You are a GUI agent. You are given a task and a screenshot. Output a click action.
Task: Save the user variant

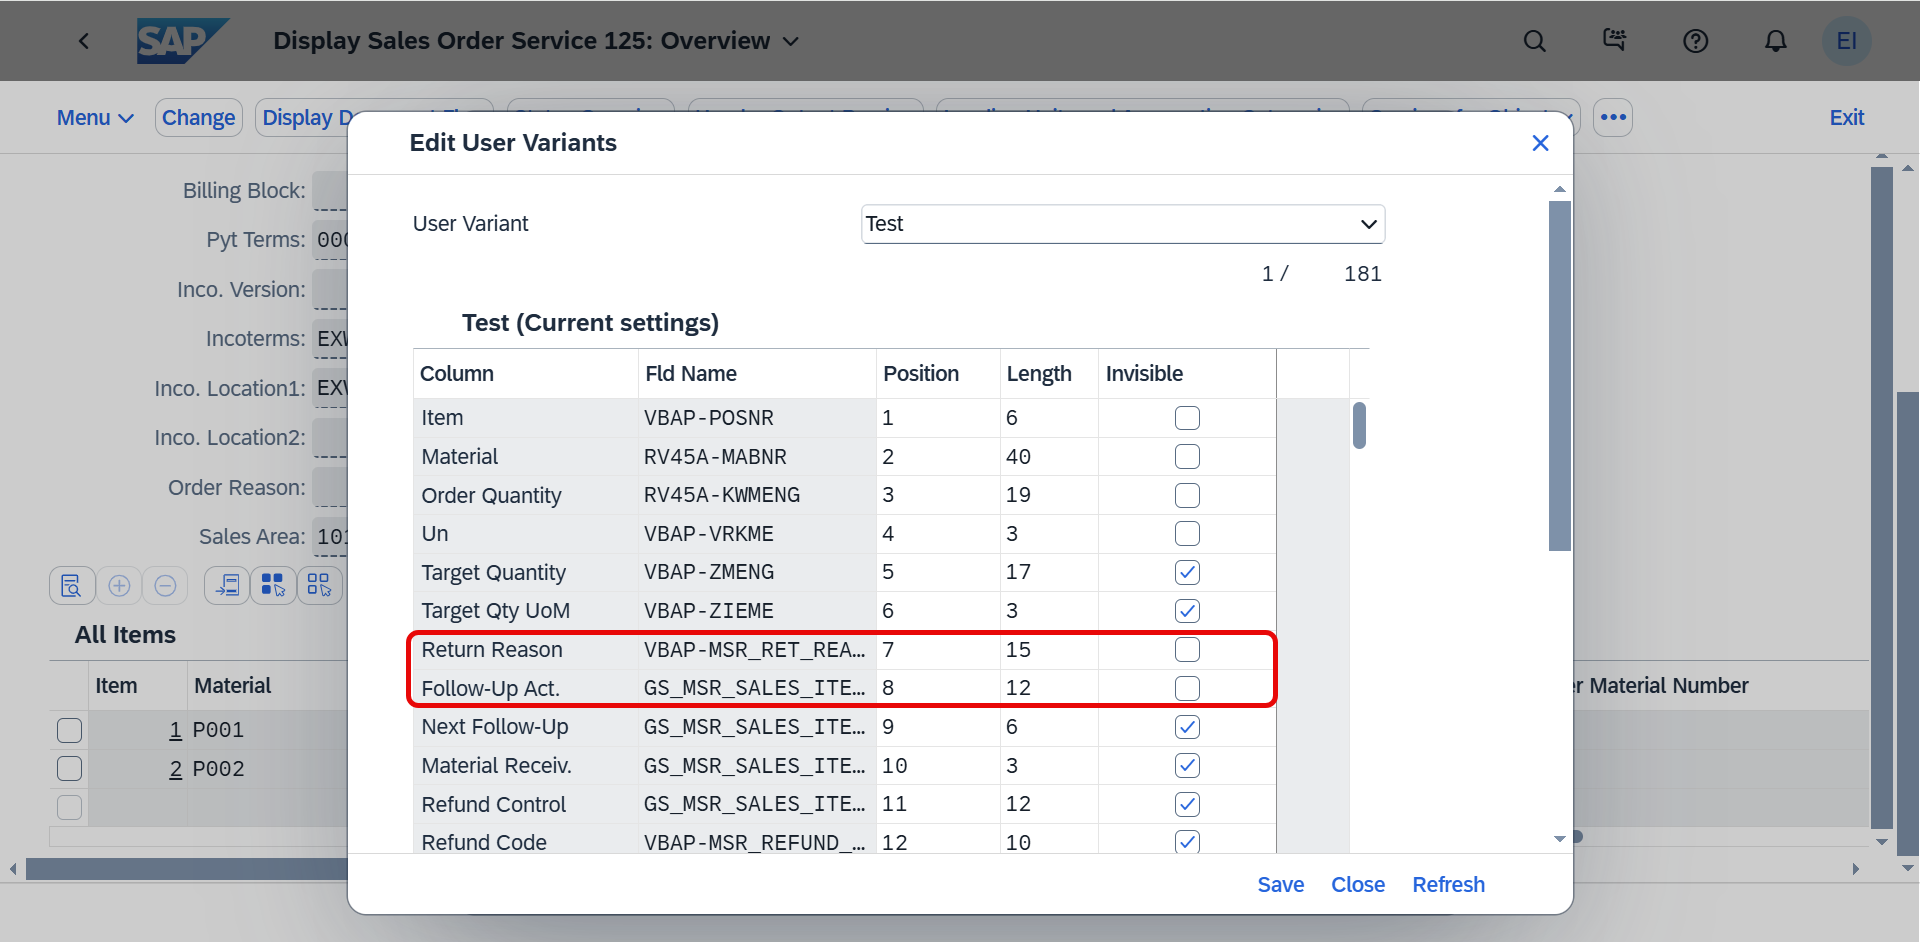pyautogui.click(x=1280, y=885)
